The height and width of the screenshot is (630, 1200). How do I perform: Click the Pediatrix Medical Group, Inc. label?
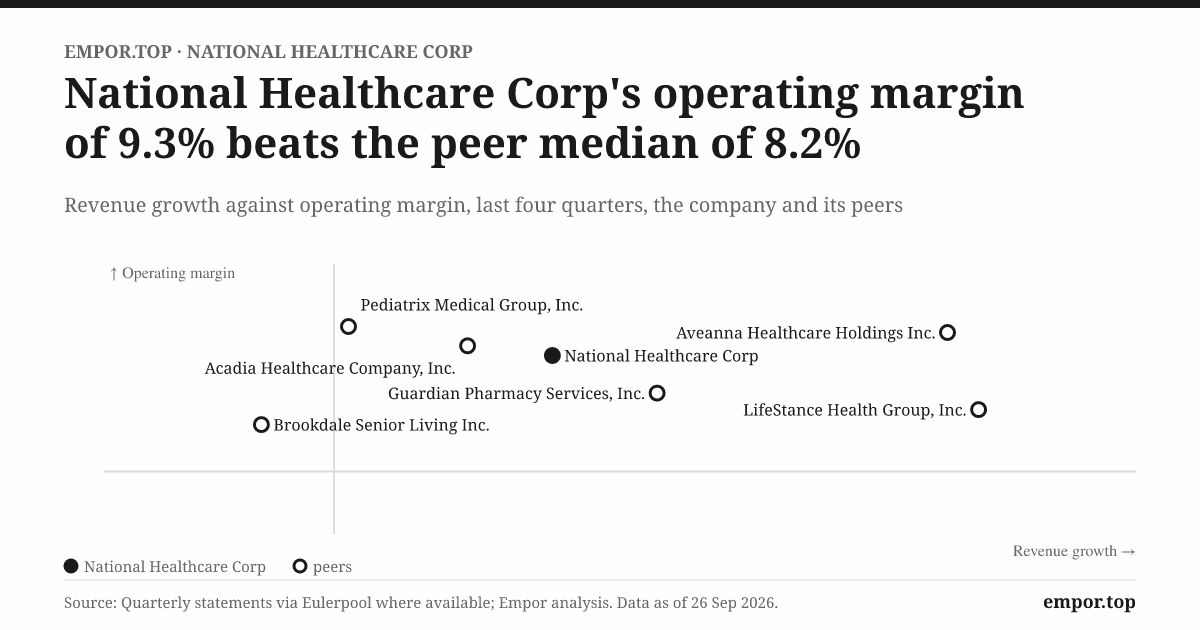(471, 305)
